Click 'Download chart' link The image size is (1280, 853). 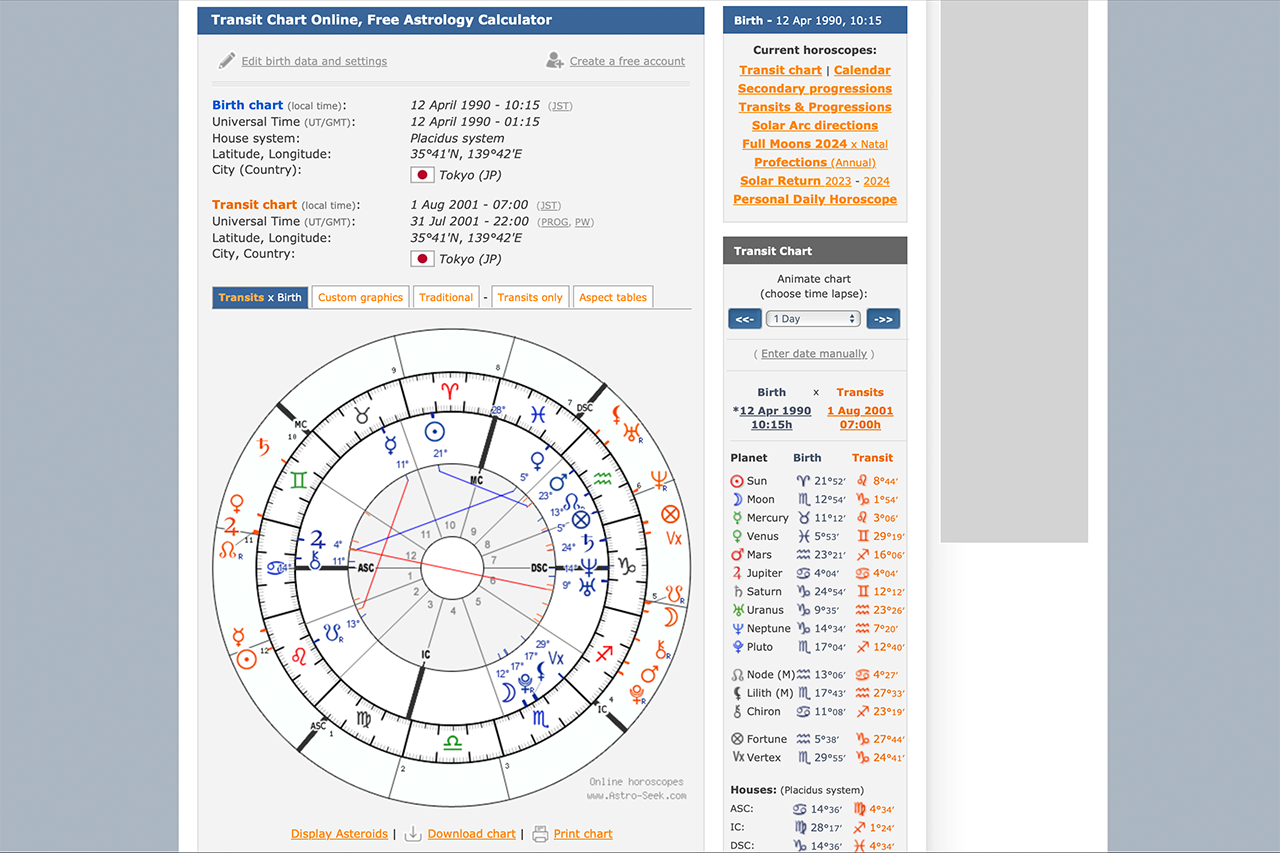(471, 834)
